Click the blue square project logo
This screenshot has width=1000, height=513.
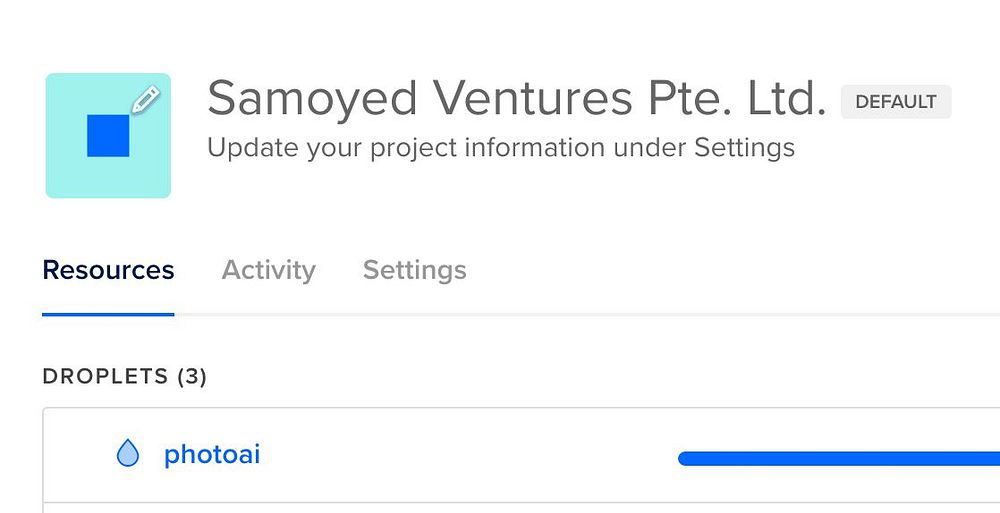point(108,136)
